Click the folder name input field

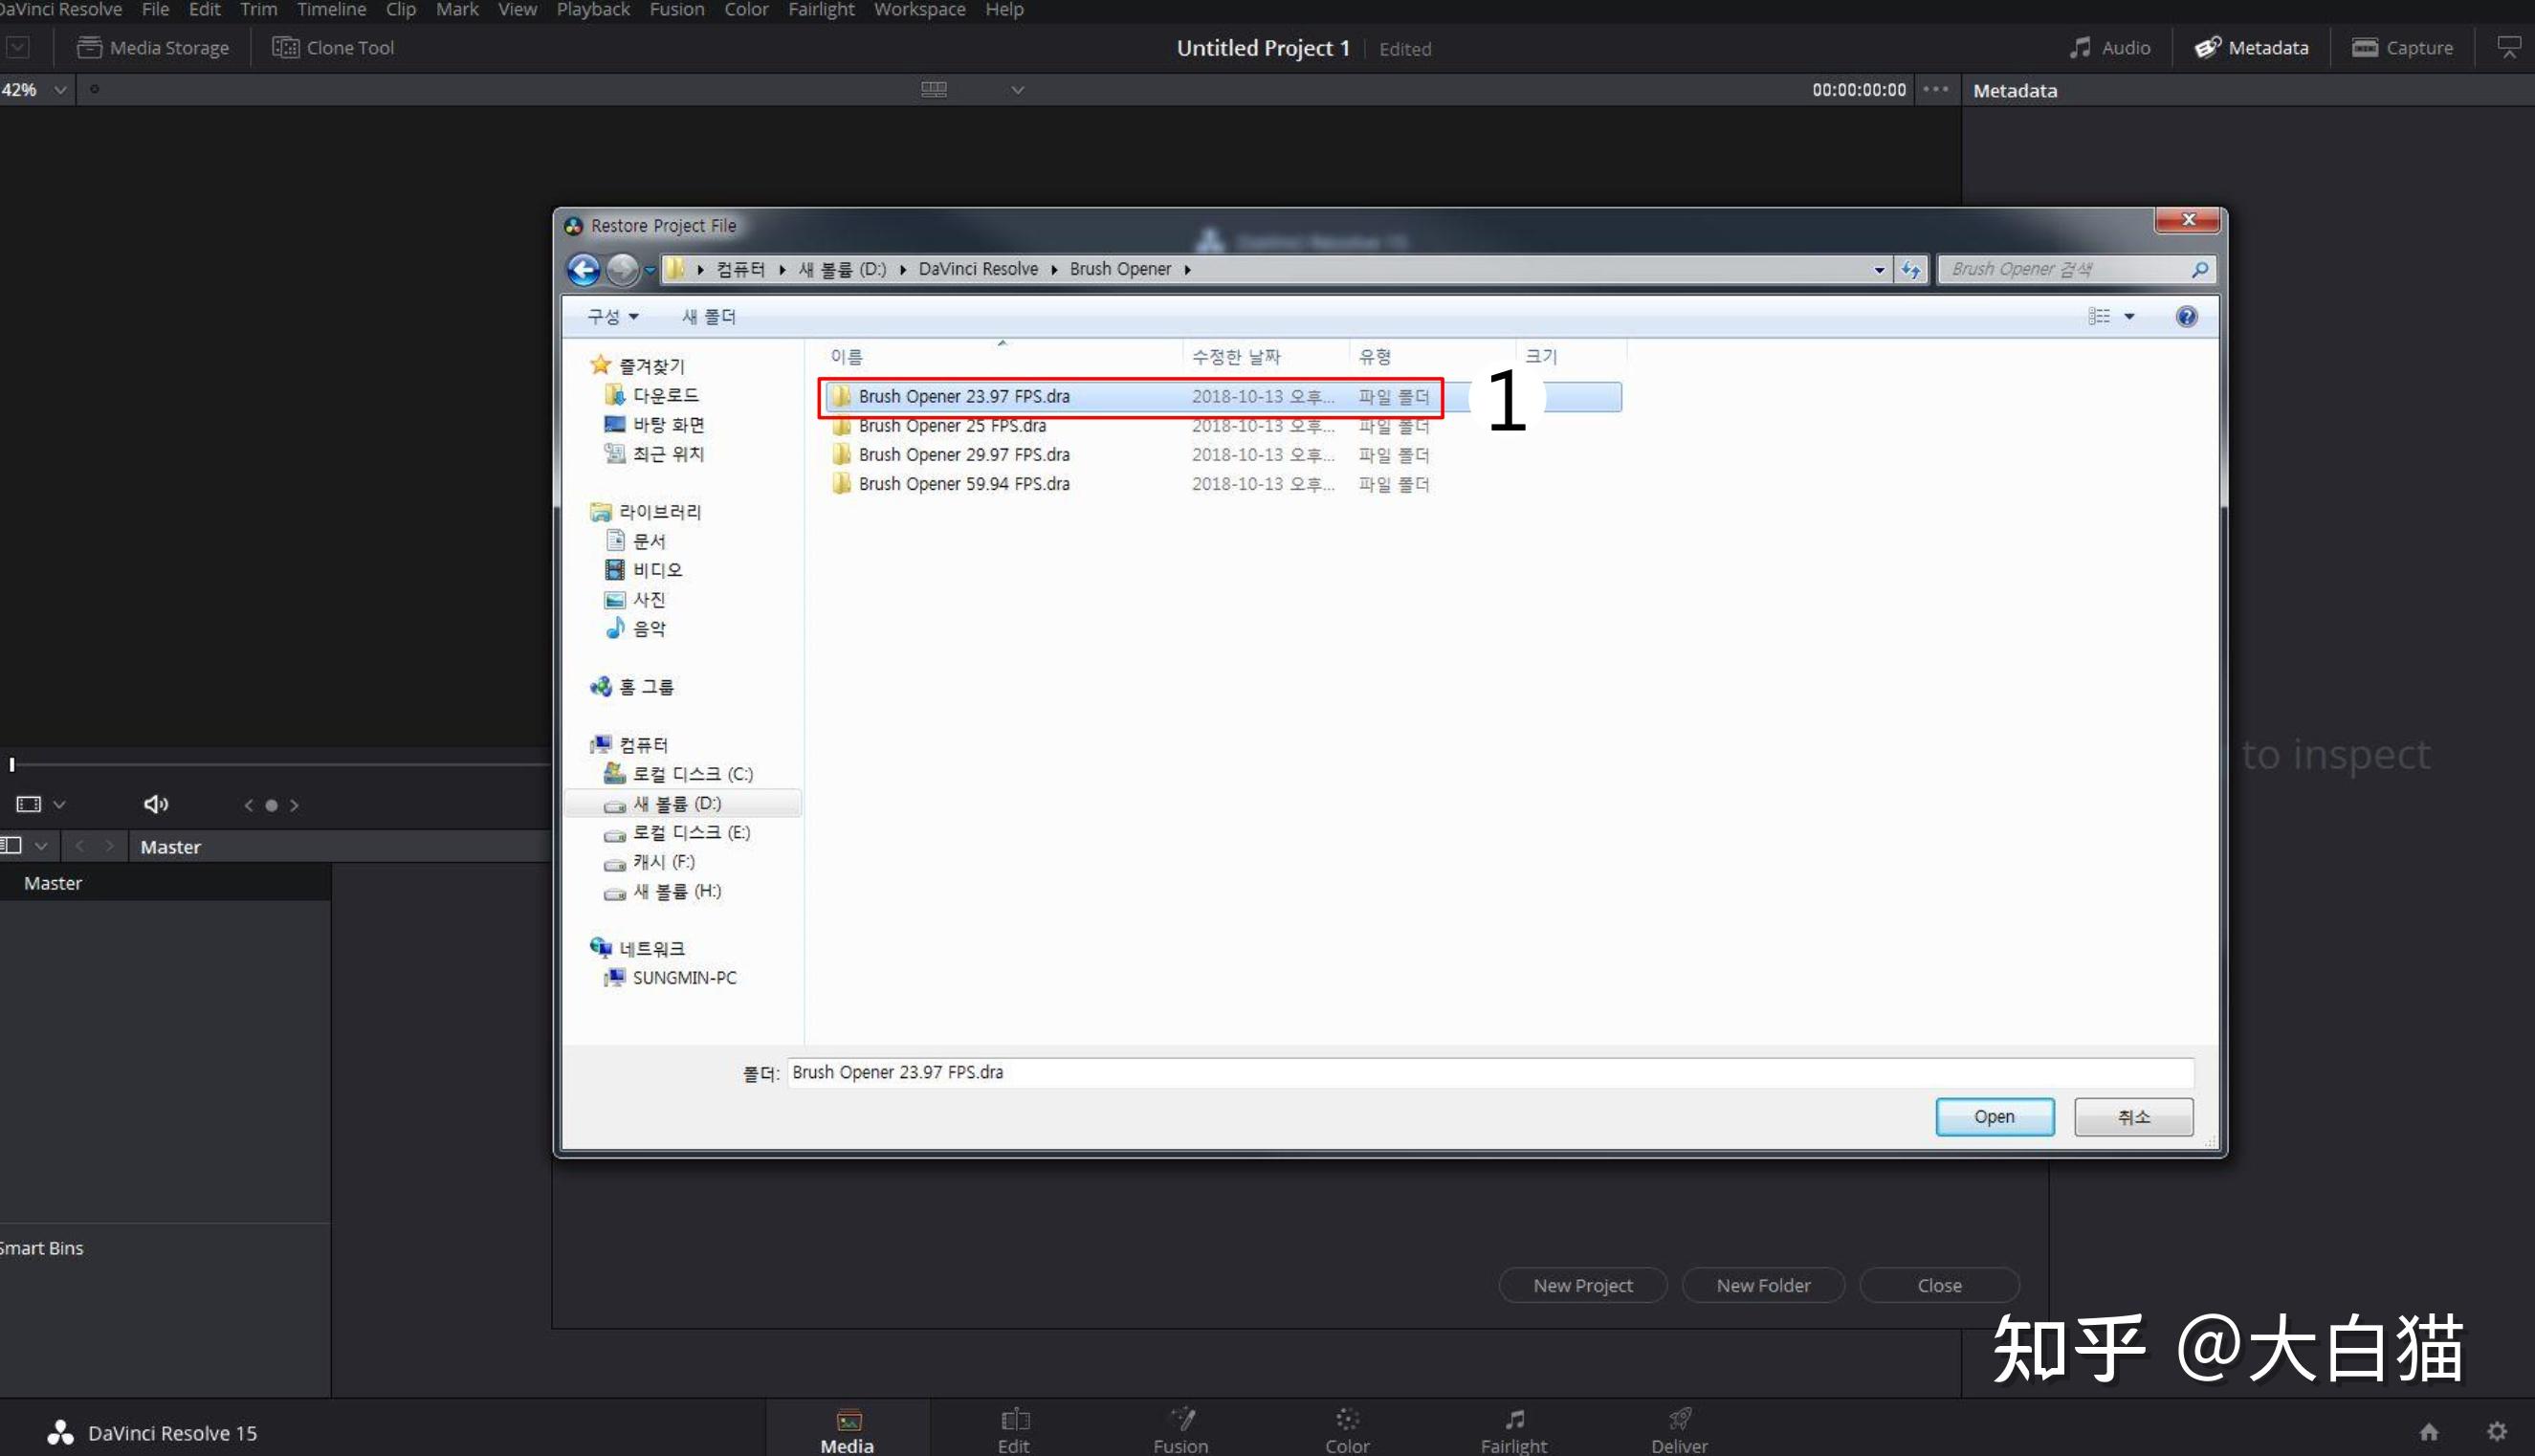1489,1072
